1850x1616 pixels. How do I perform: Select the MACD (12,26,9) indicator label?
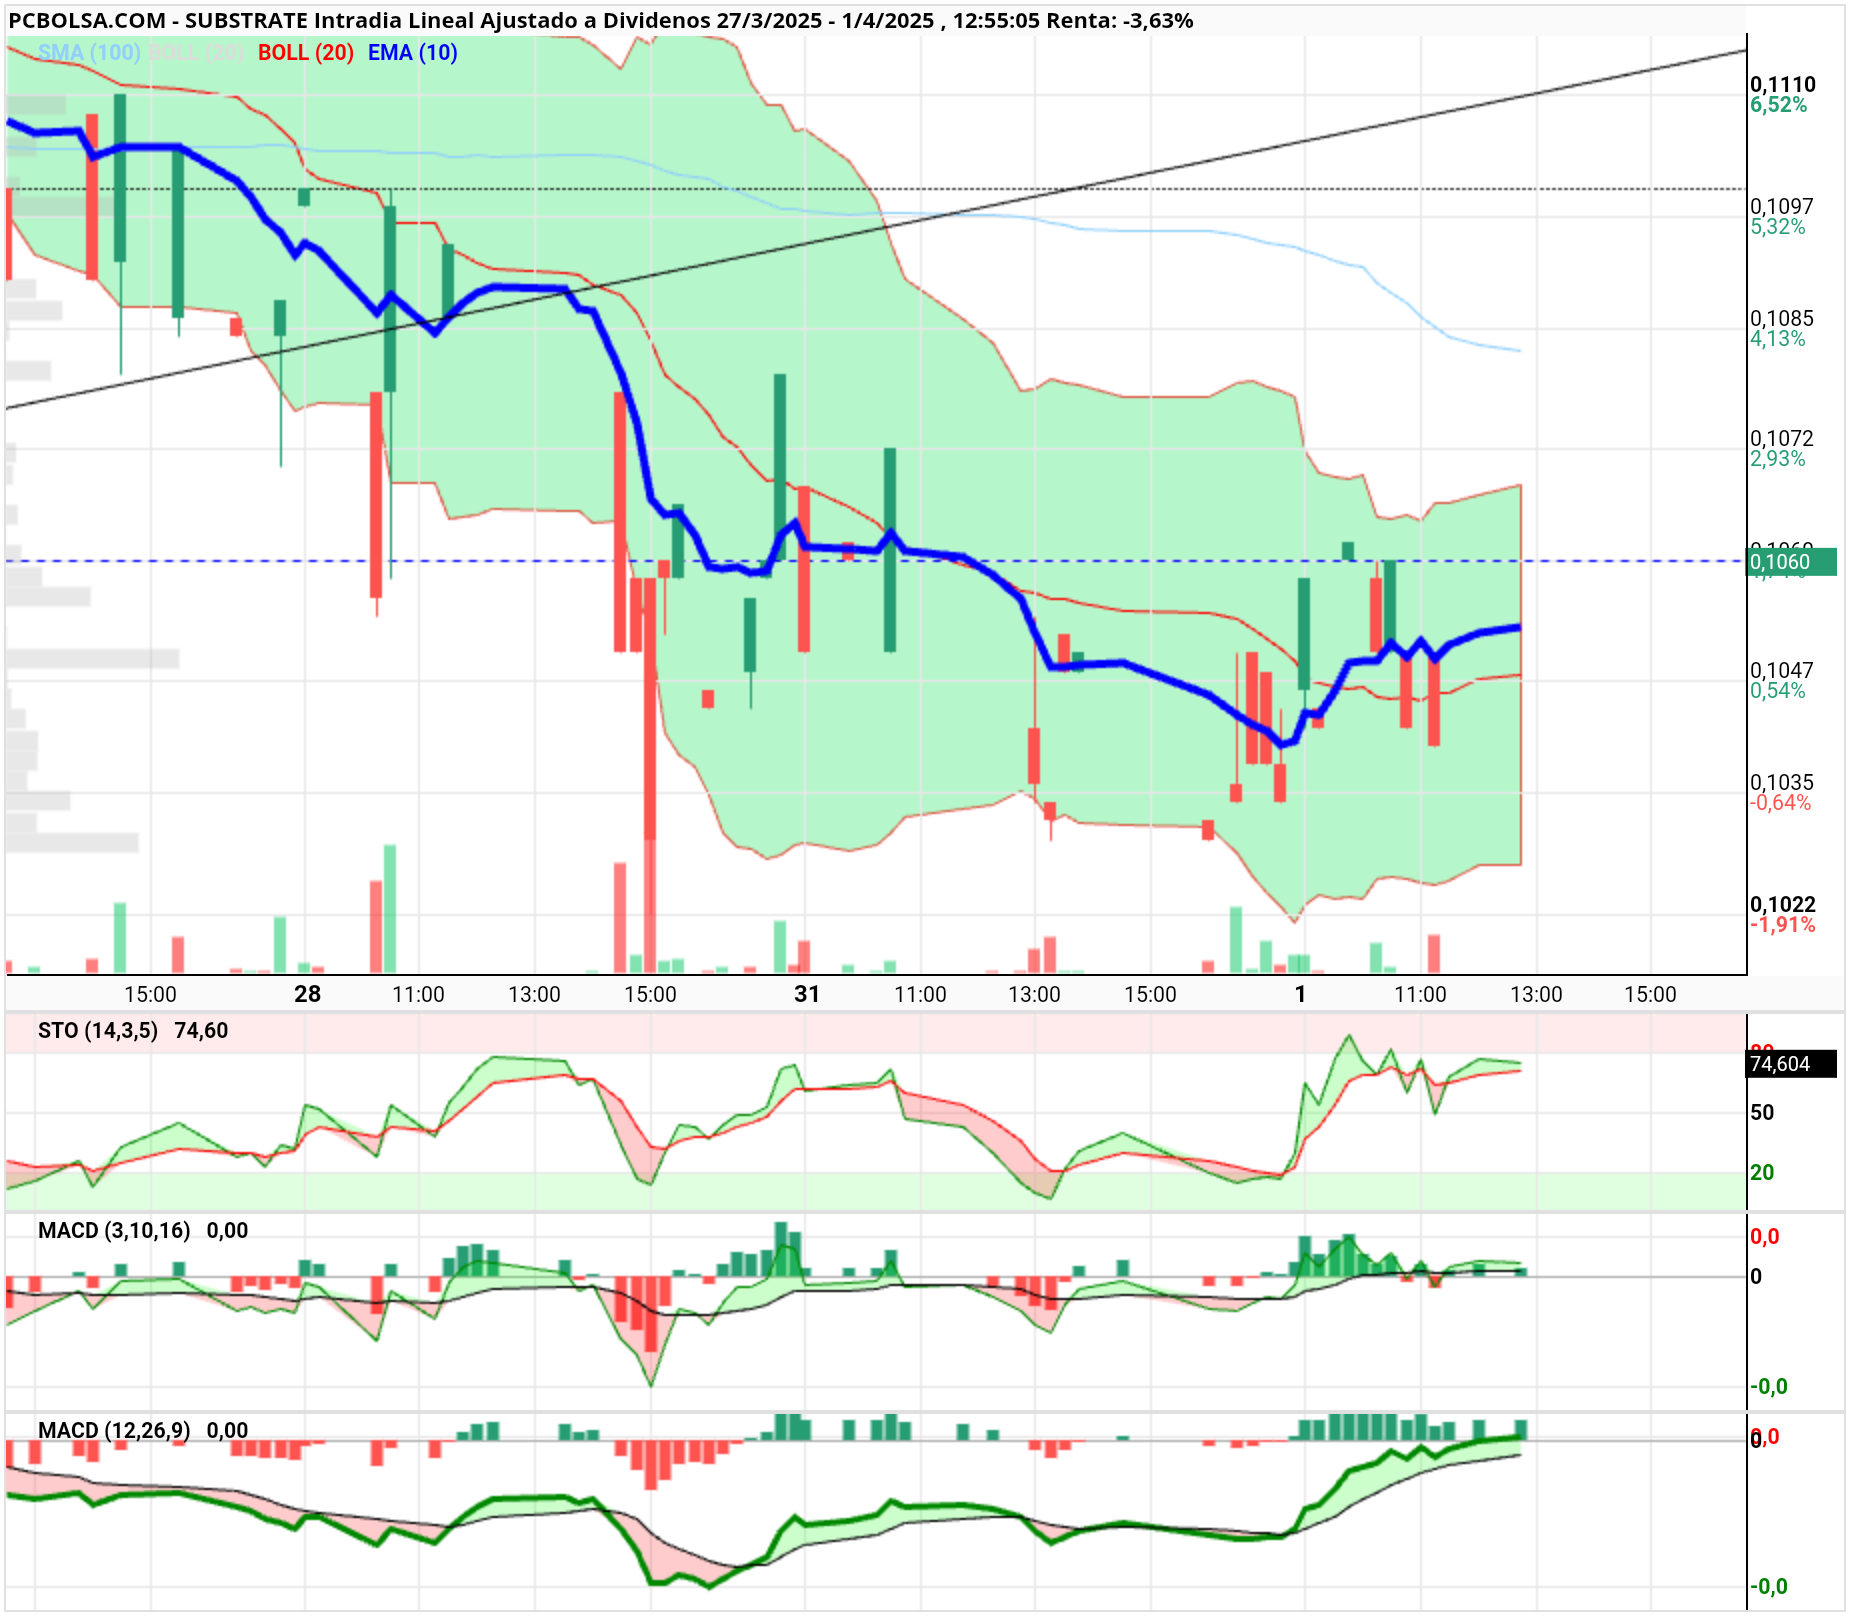[x=114, y=1431]
